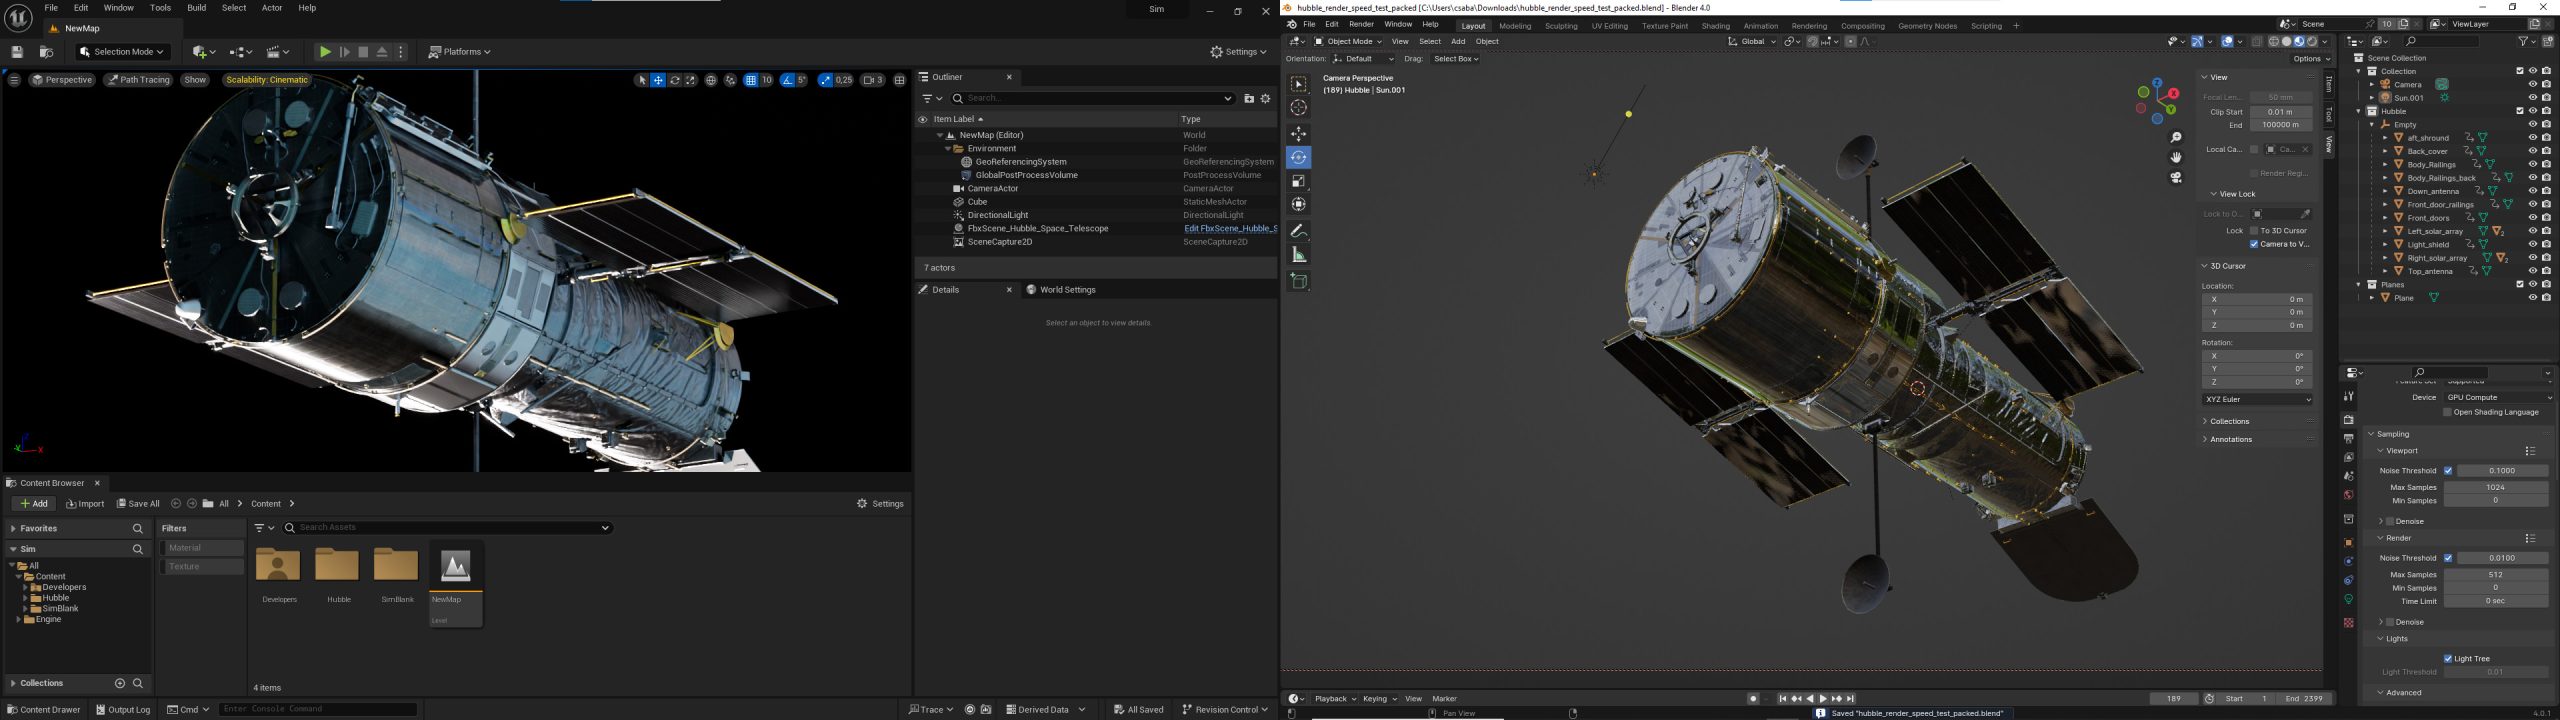The image size is (2560, 720).
Task: Open Selection Mode dropdown in Unreal
Action: (x=123, y=52)
